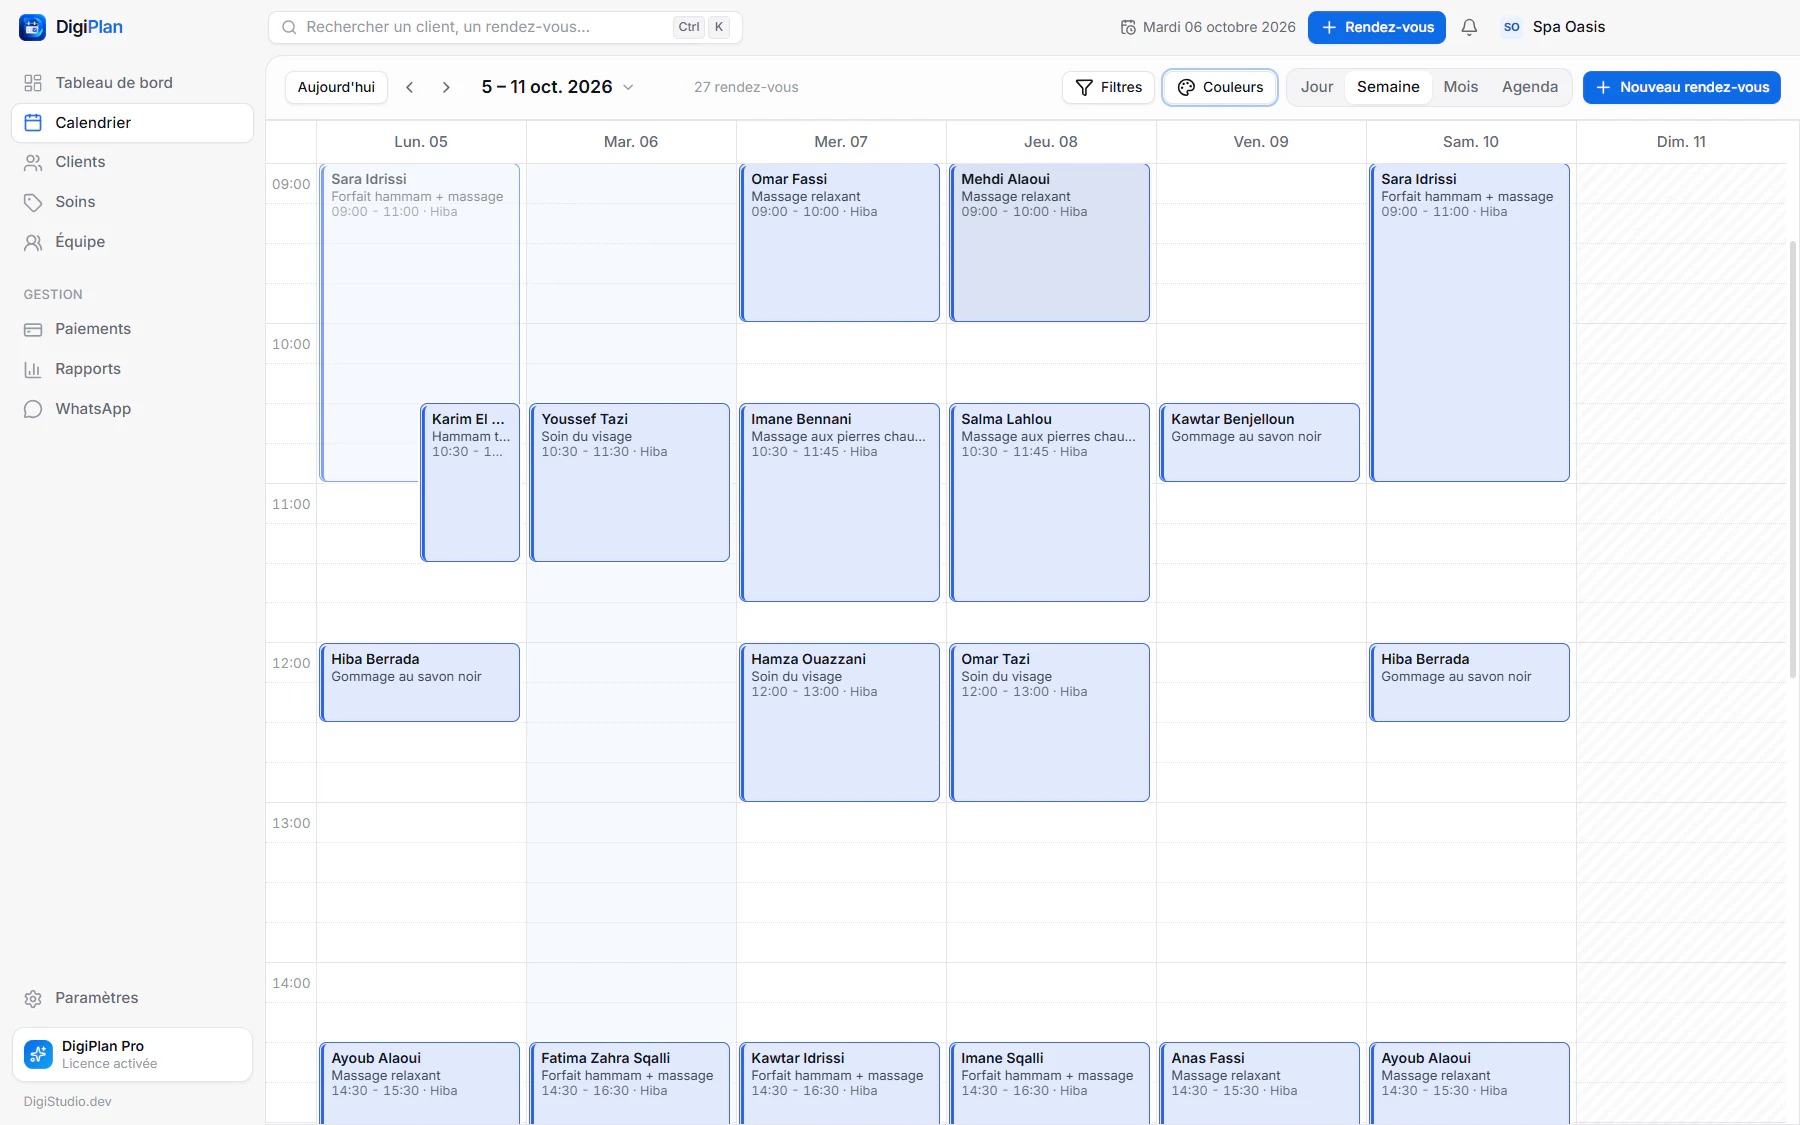Open Hiba Berrada's Saturday Gommage appointment
1800x1125 pixels.
pyautogui.click(x=1470, y=682)
